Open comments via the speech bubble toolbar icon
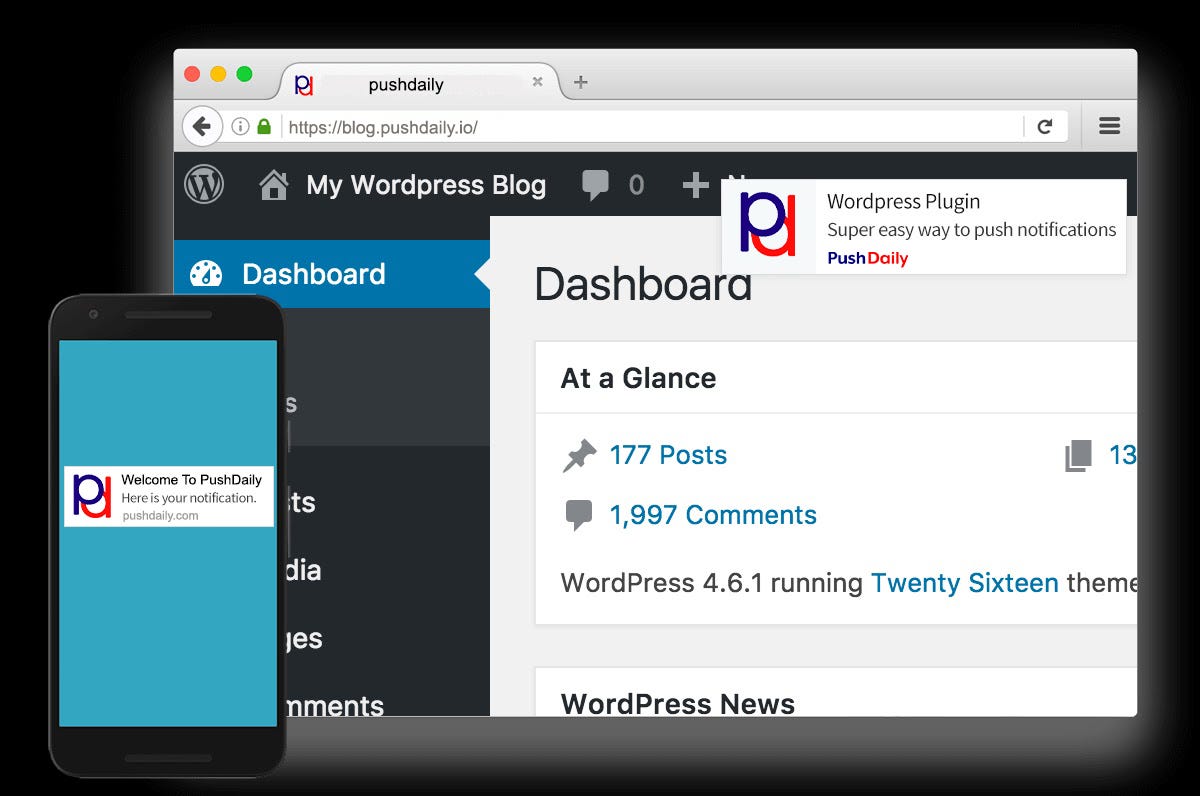The image size is (1200, 796). click(596, 185)
